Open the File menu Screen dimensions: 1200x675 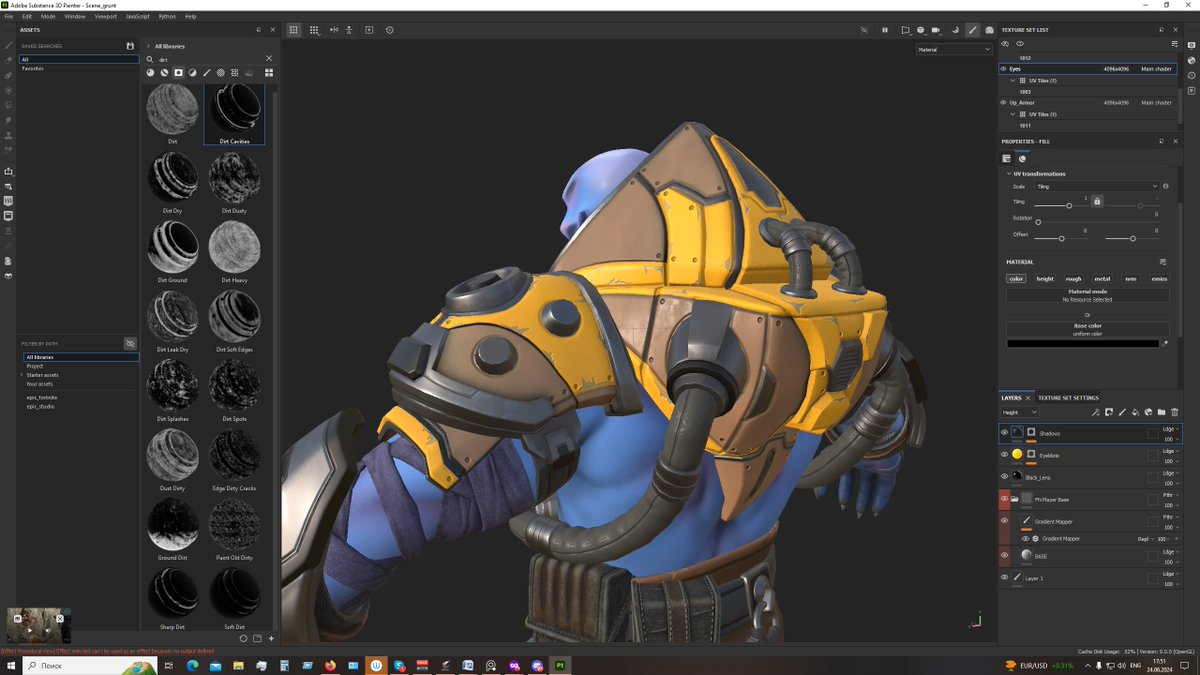8,16
